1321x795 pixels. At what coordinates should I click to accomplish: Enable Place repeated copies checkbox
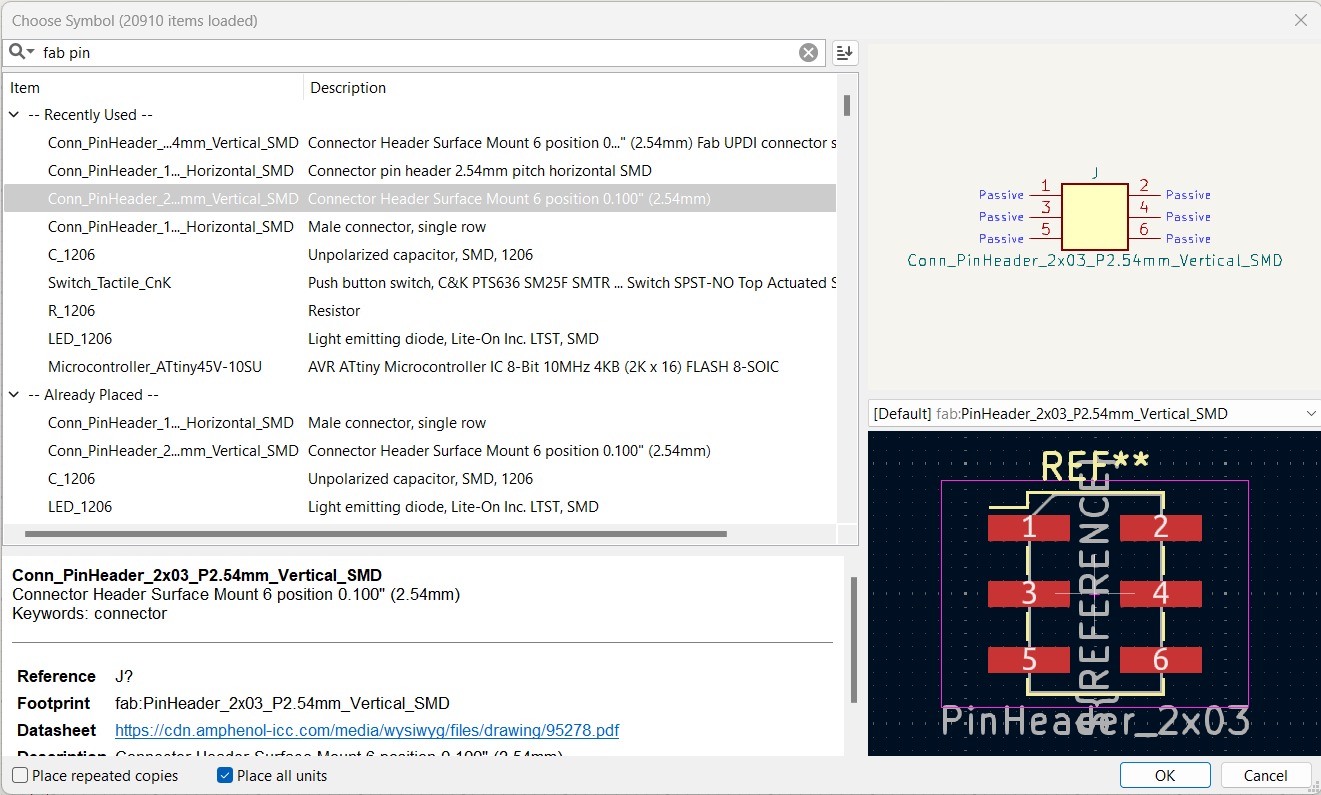click(20, 775)
